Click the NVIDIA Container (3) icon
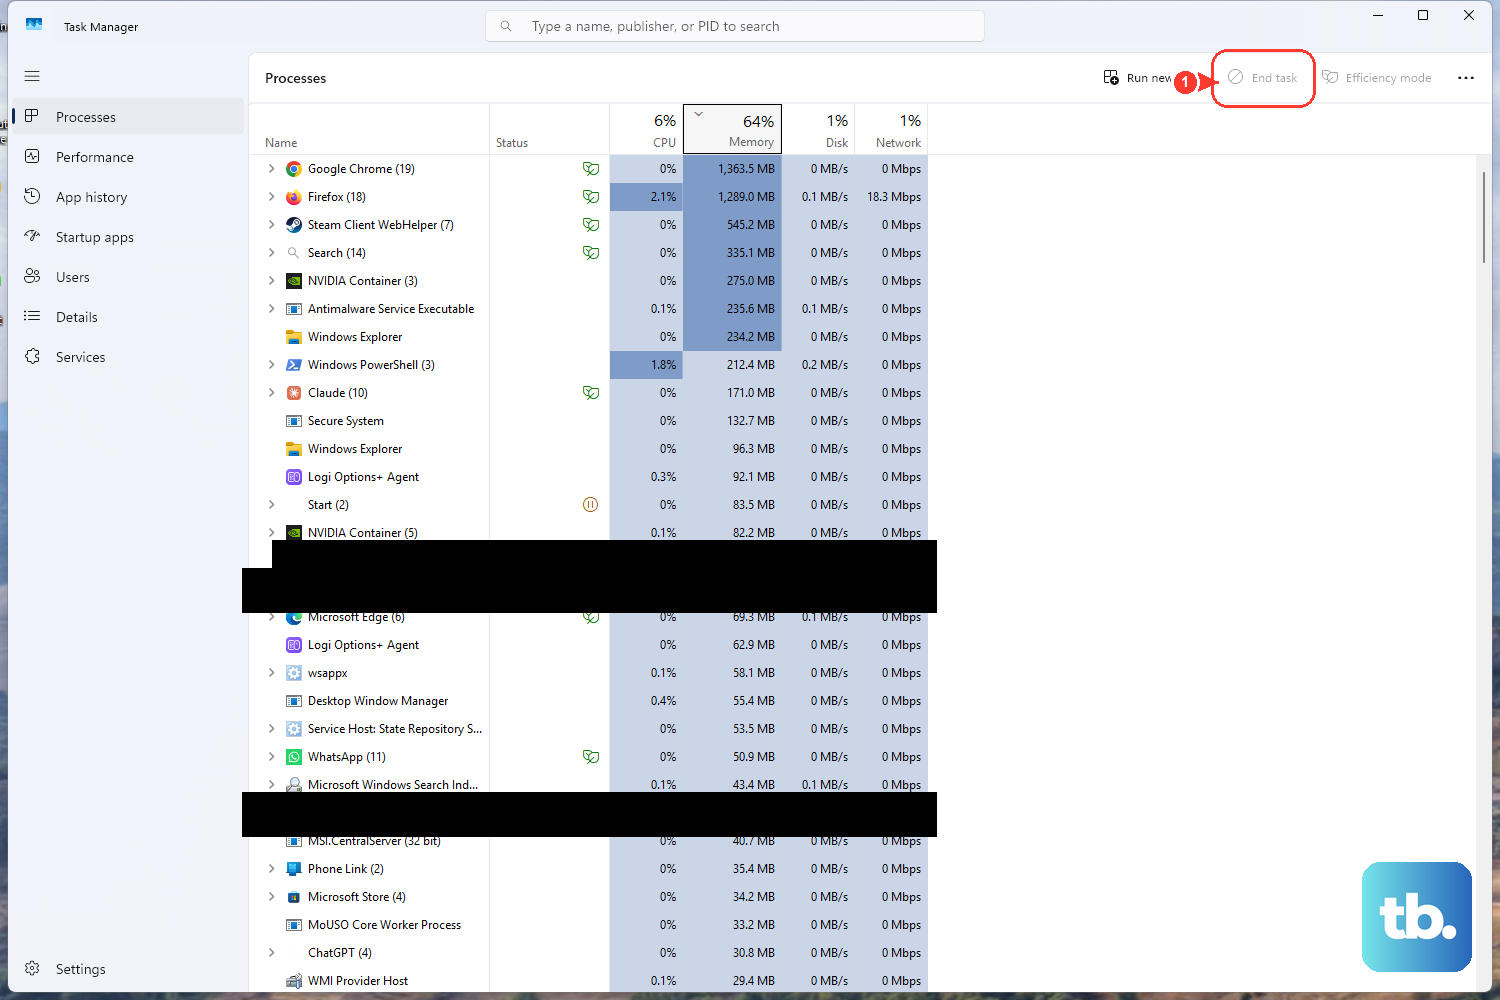The height and width of the screenshot is (1000, 1500). point(294,281)
